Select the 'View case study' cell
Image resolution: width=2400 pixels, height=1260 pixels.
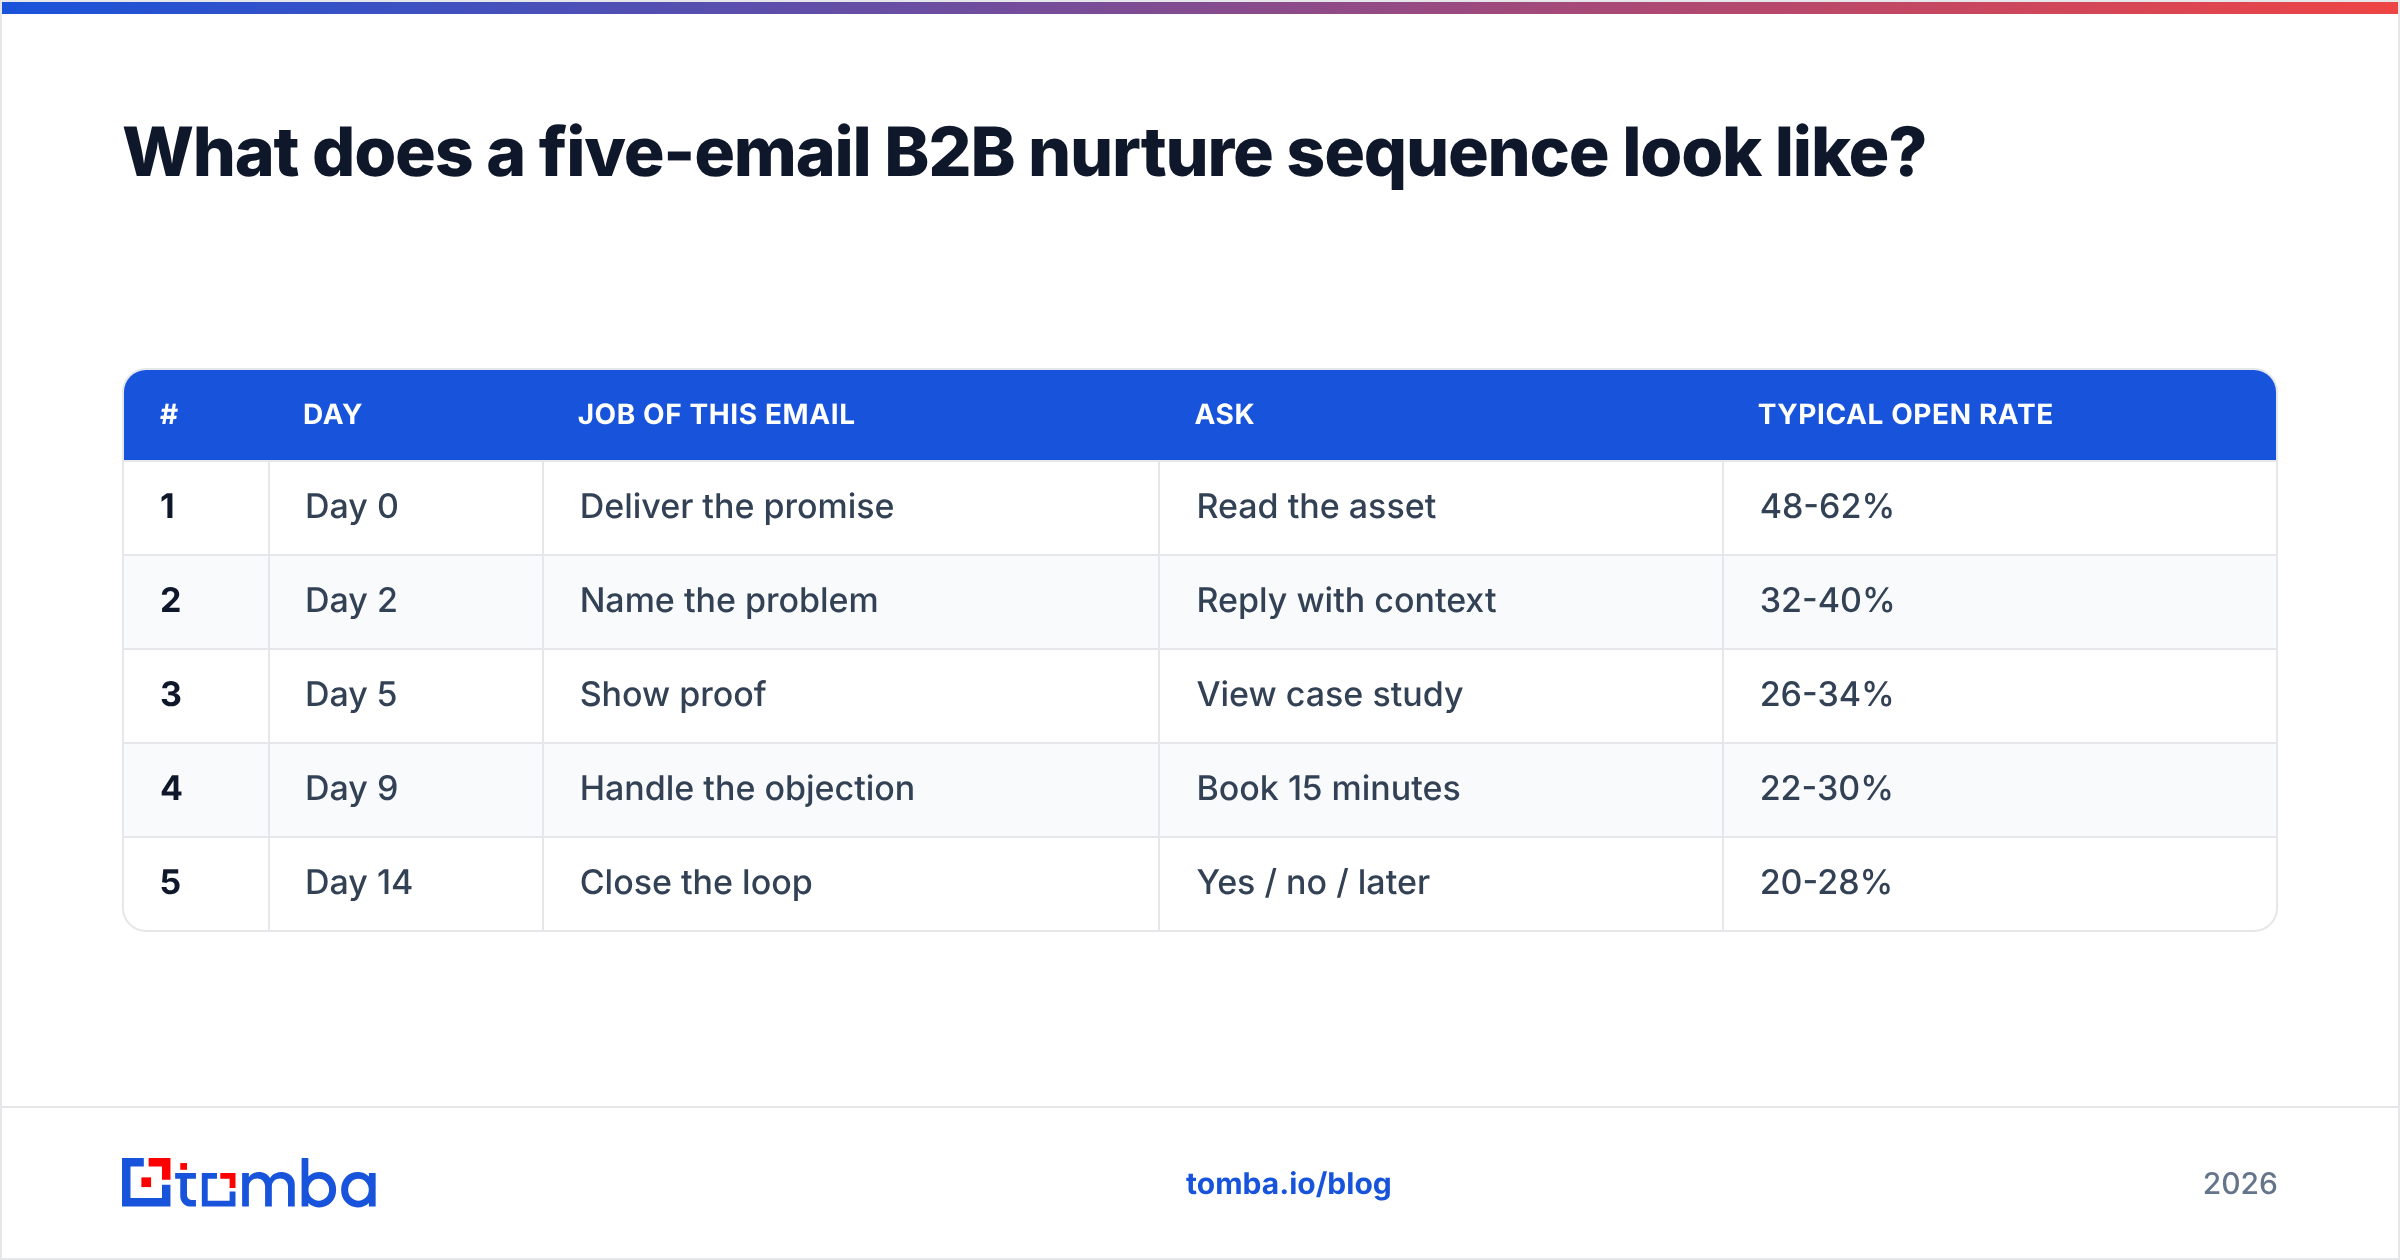point(1441,695)
